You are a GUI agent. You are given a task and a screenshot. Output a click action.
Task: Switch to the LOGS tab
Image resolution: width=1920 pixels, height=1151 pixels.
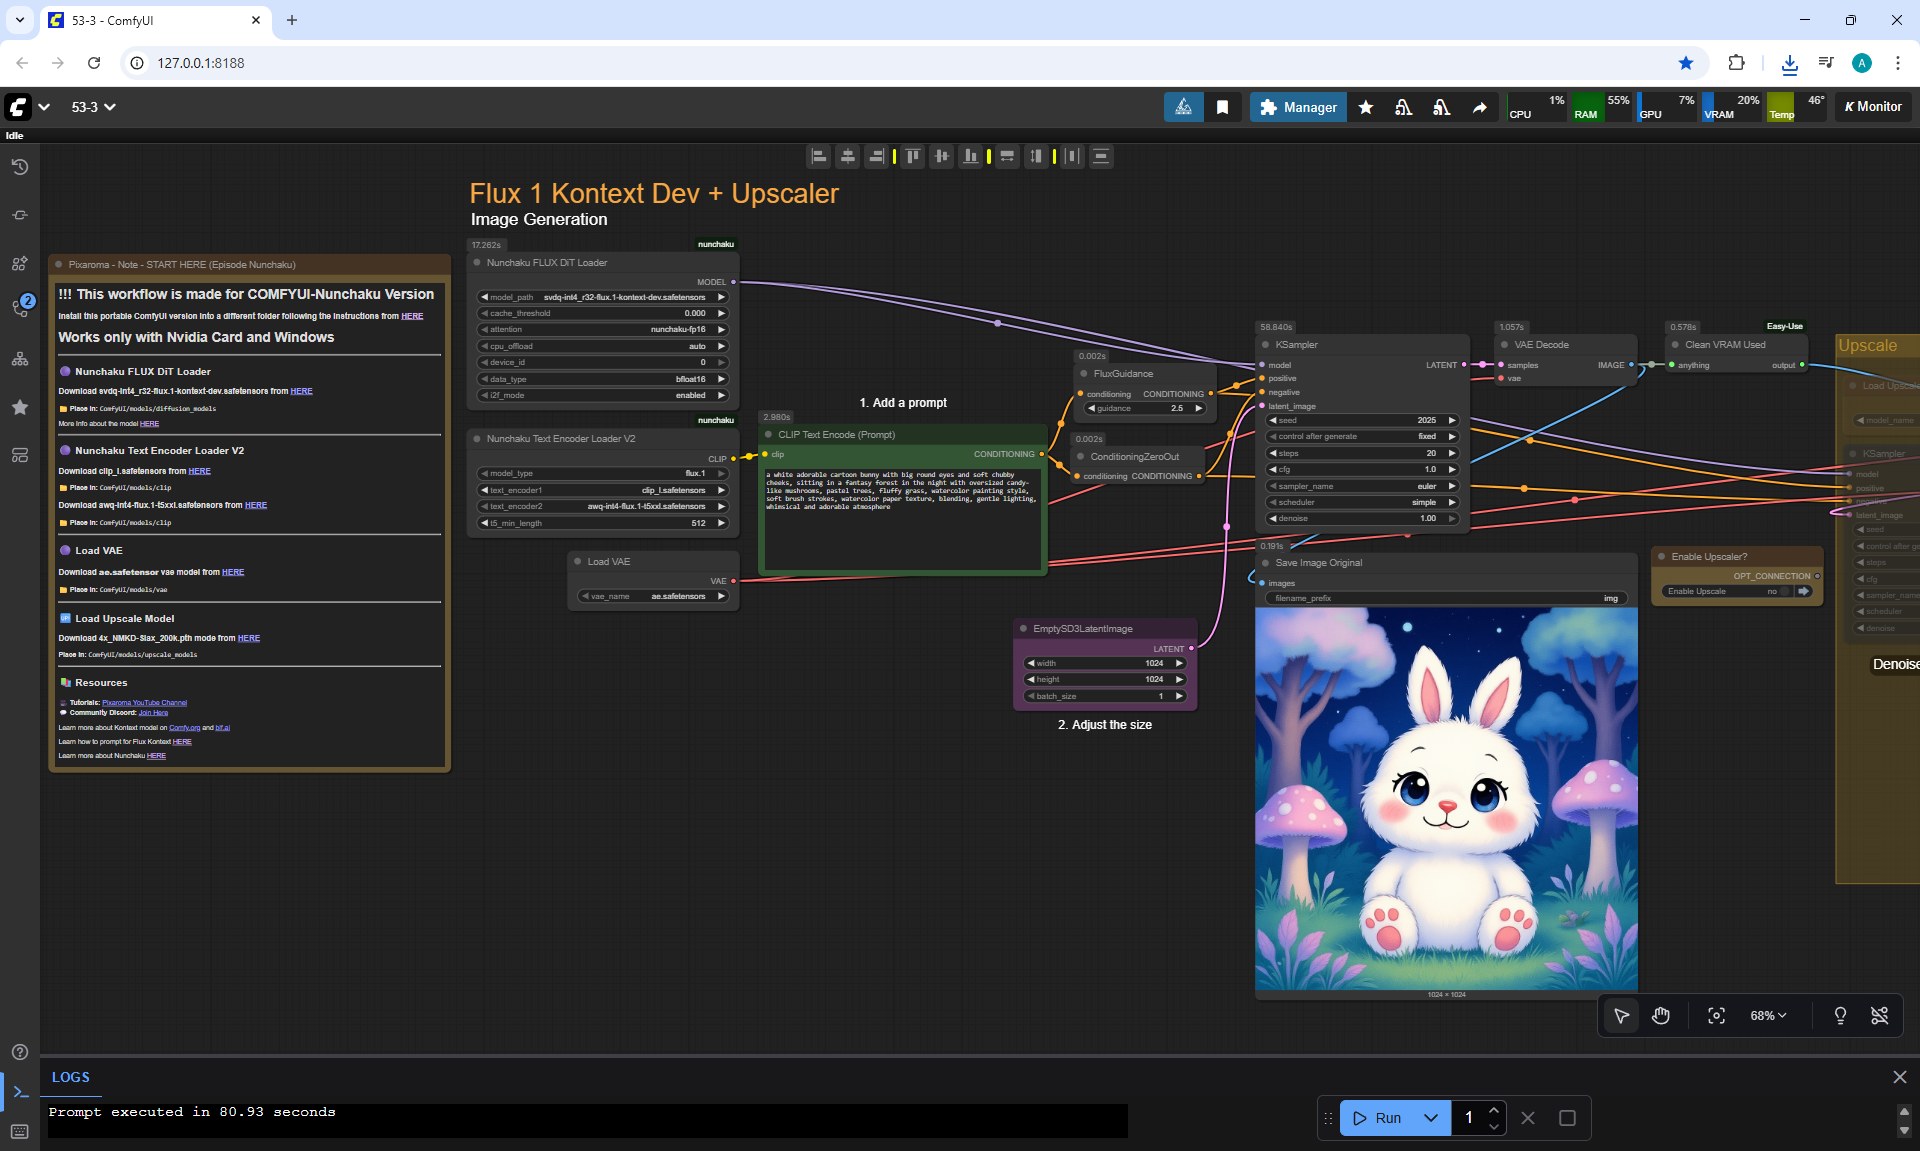pos(71,1077)
